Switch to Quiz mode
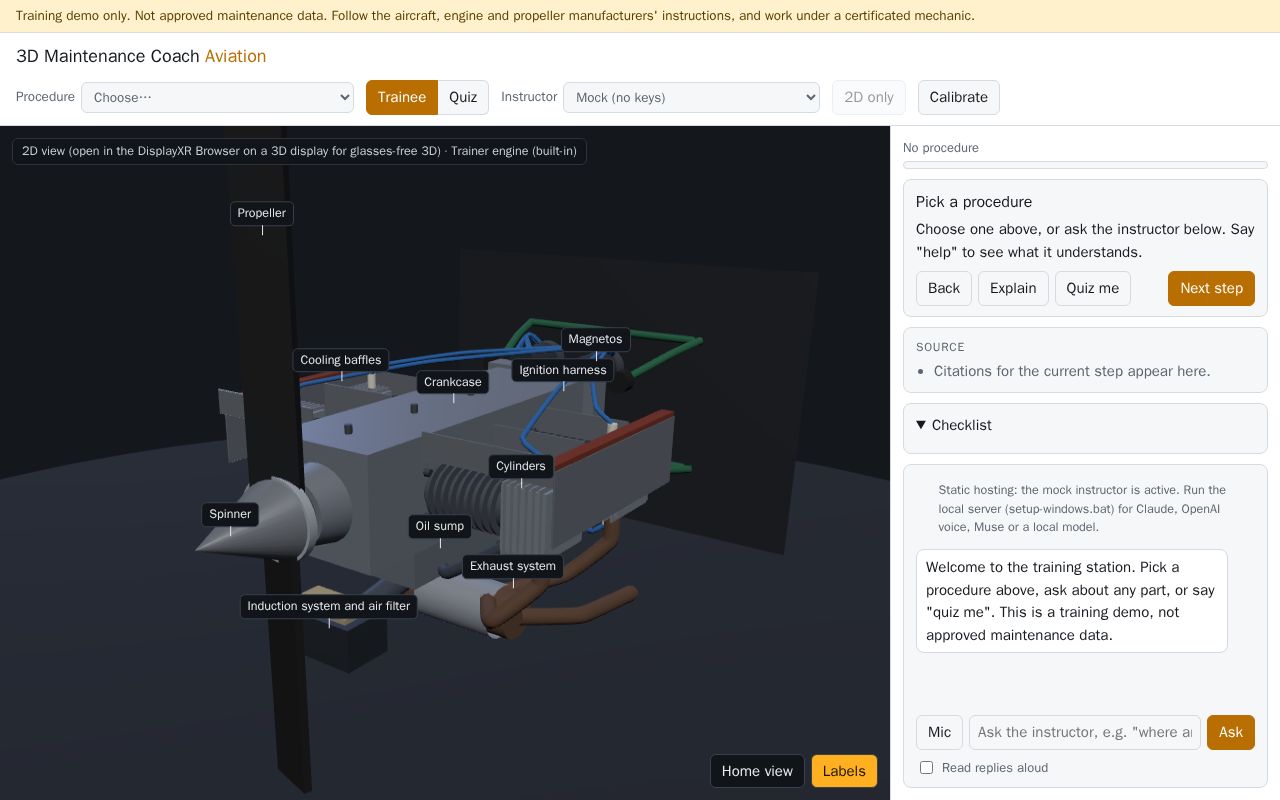 pyautogui.click(x=463, y=97)
